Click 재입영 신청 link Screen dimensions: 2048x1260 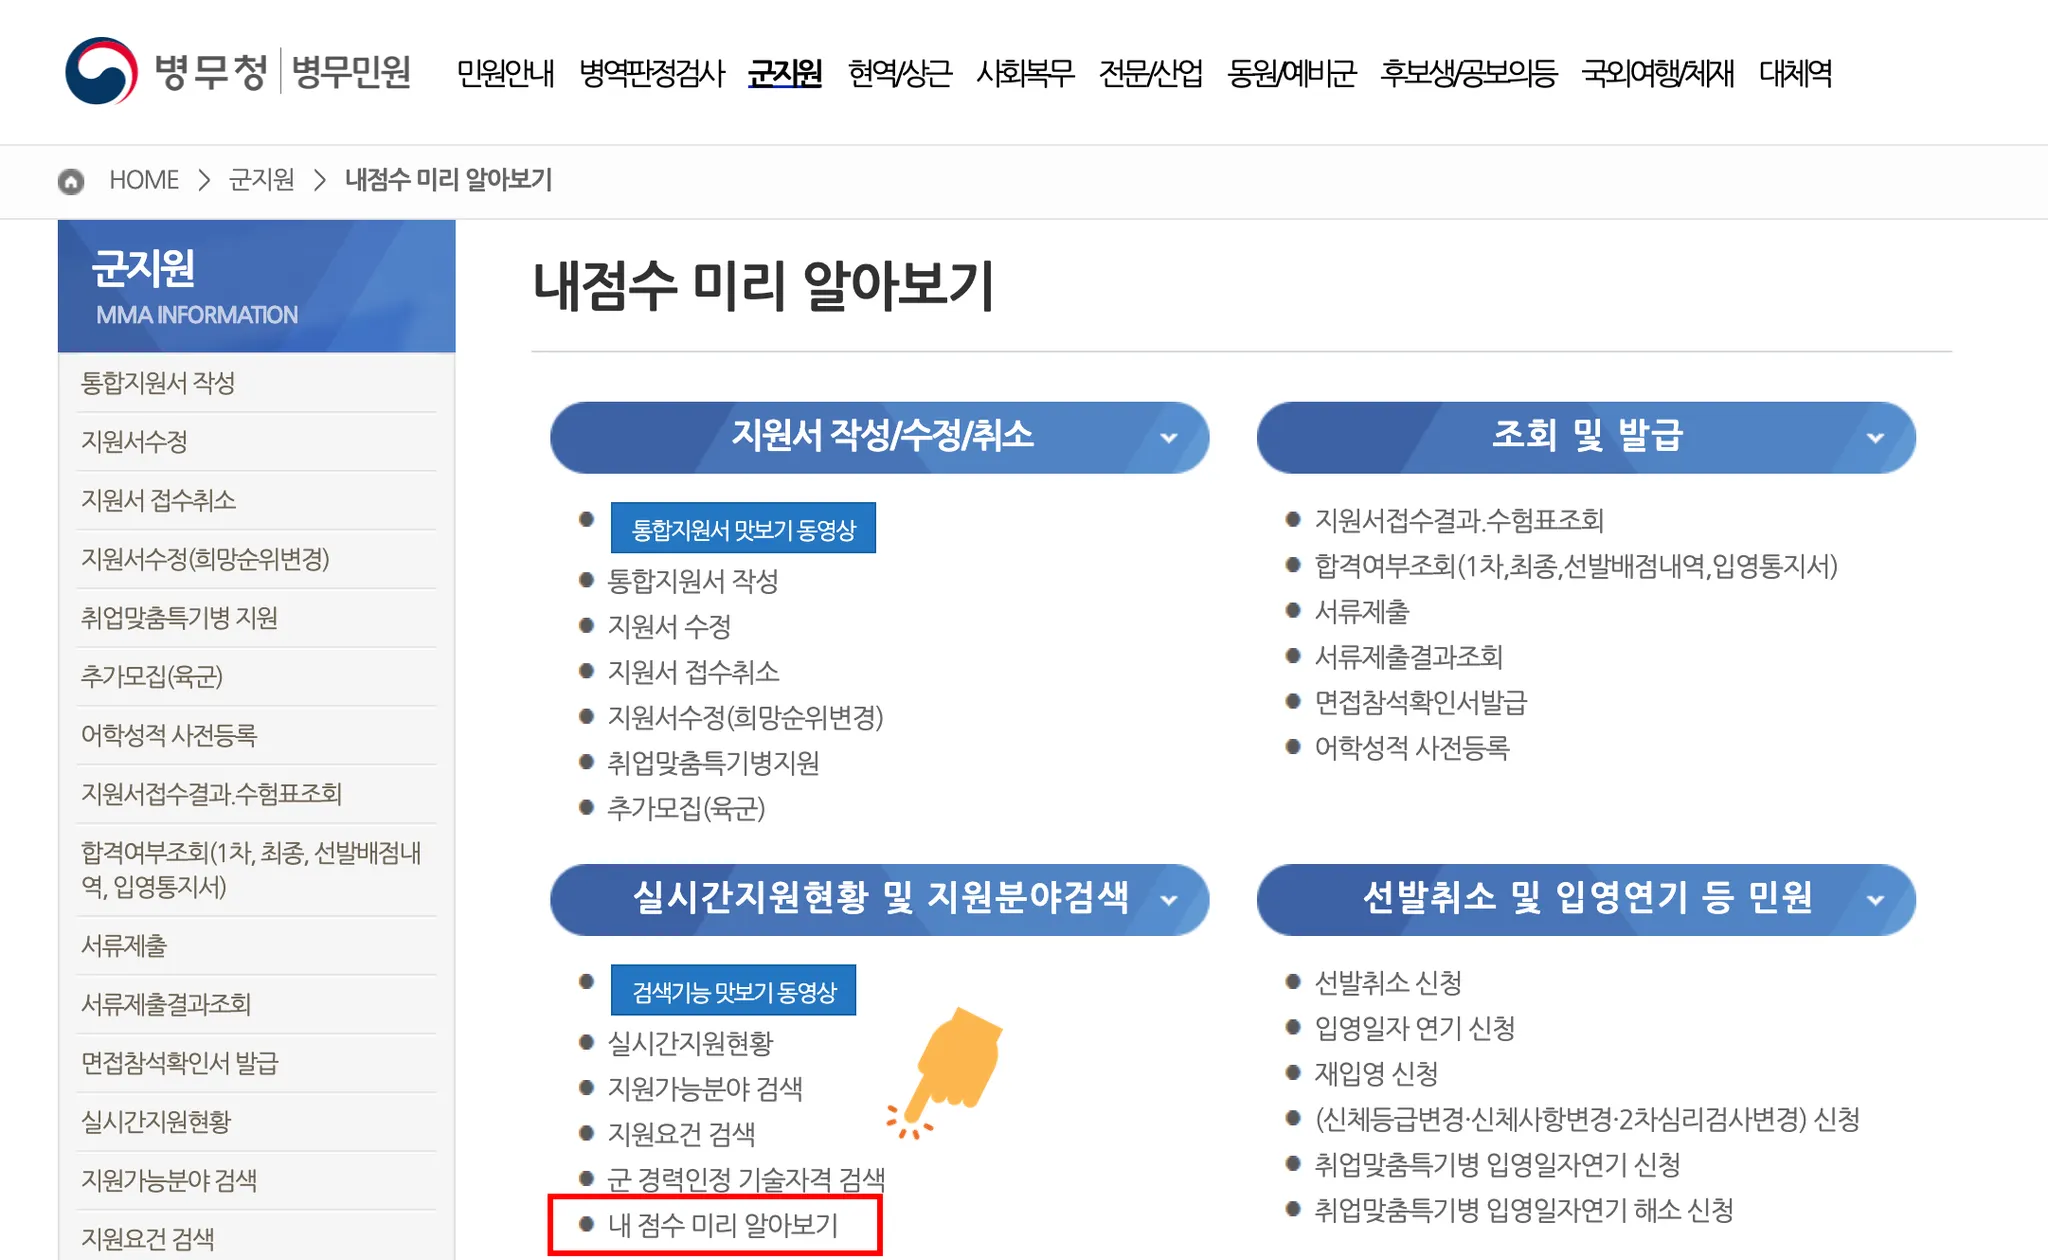(x=1376, y=1074)
